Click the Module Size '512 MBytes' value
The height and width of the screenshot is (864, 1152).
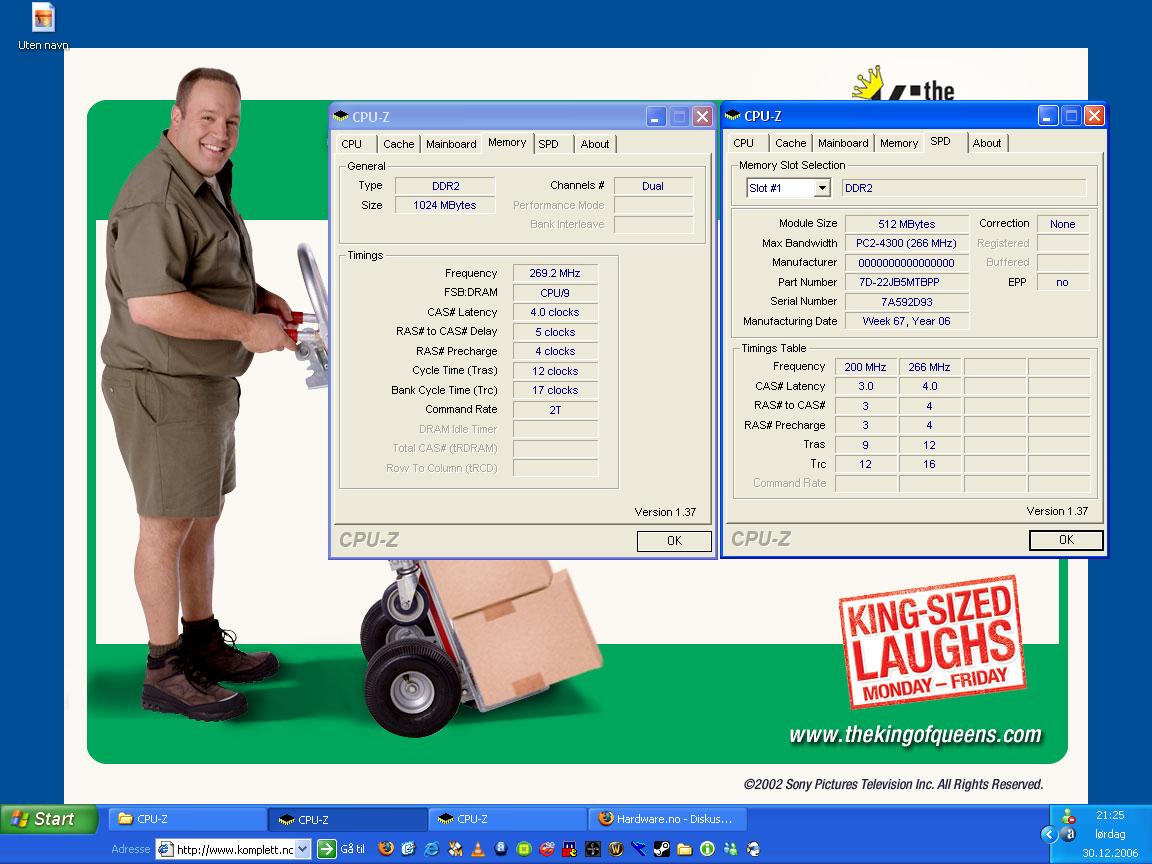(907, 224)
